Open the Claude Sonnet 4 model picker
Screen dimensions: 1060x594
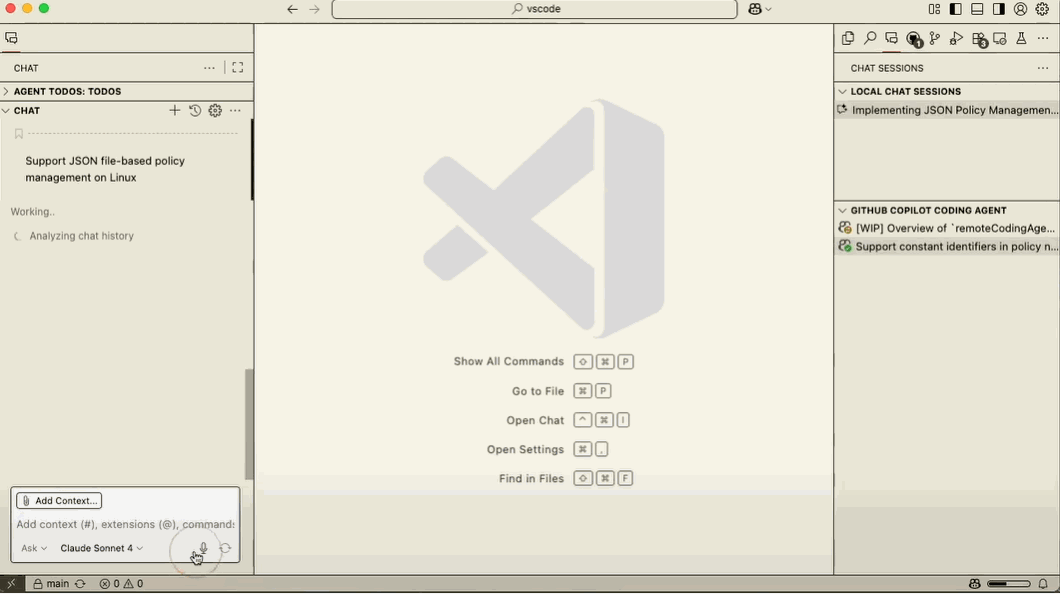click(x=101, y=548)
